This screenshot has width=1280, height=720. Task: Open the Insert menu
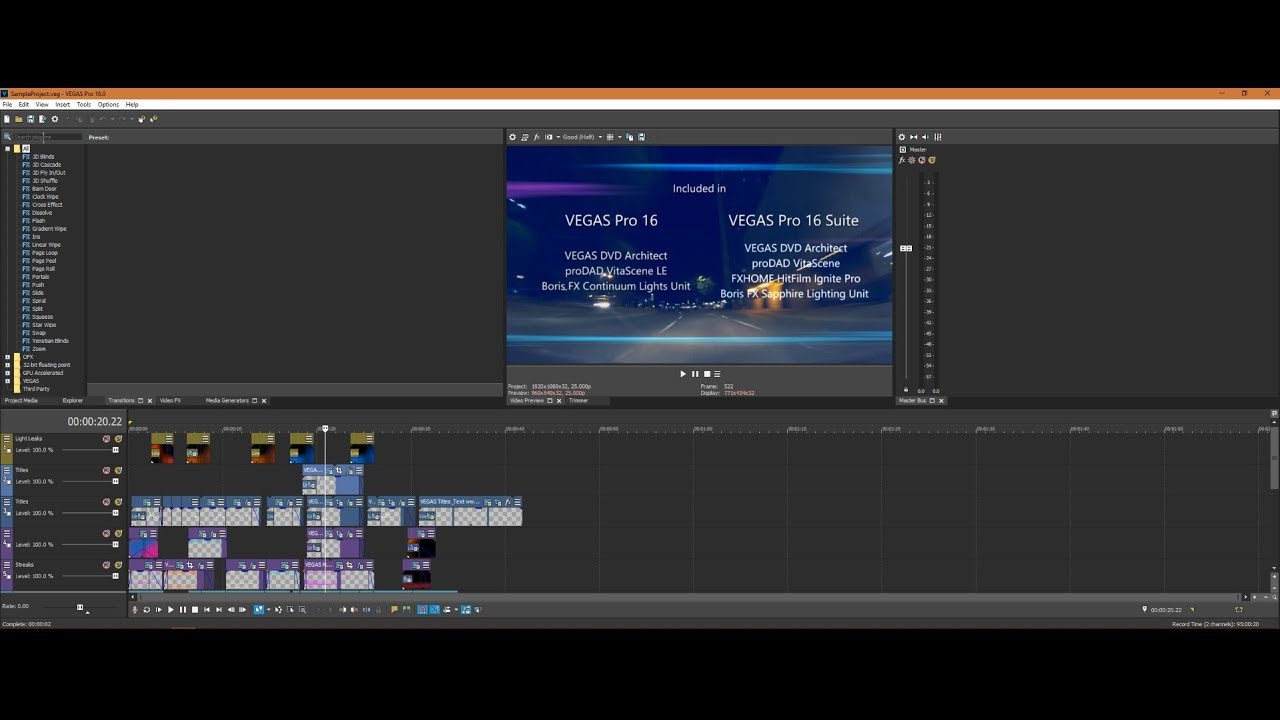click(62, 104)
